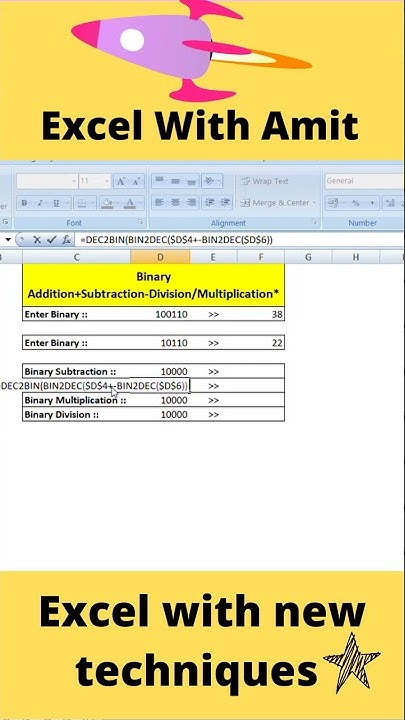
Task: Select the 'Binary Multiplication ::' label cell
Action: pos(77,400)
